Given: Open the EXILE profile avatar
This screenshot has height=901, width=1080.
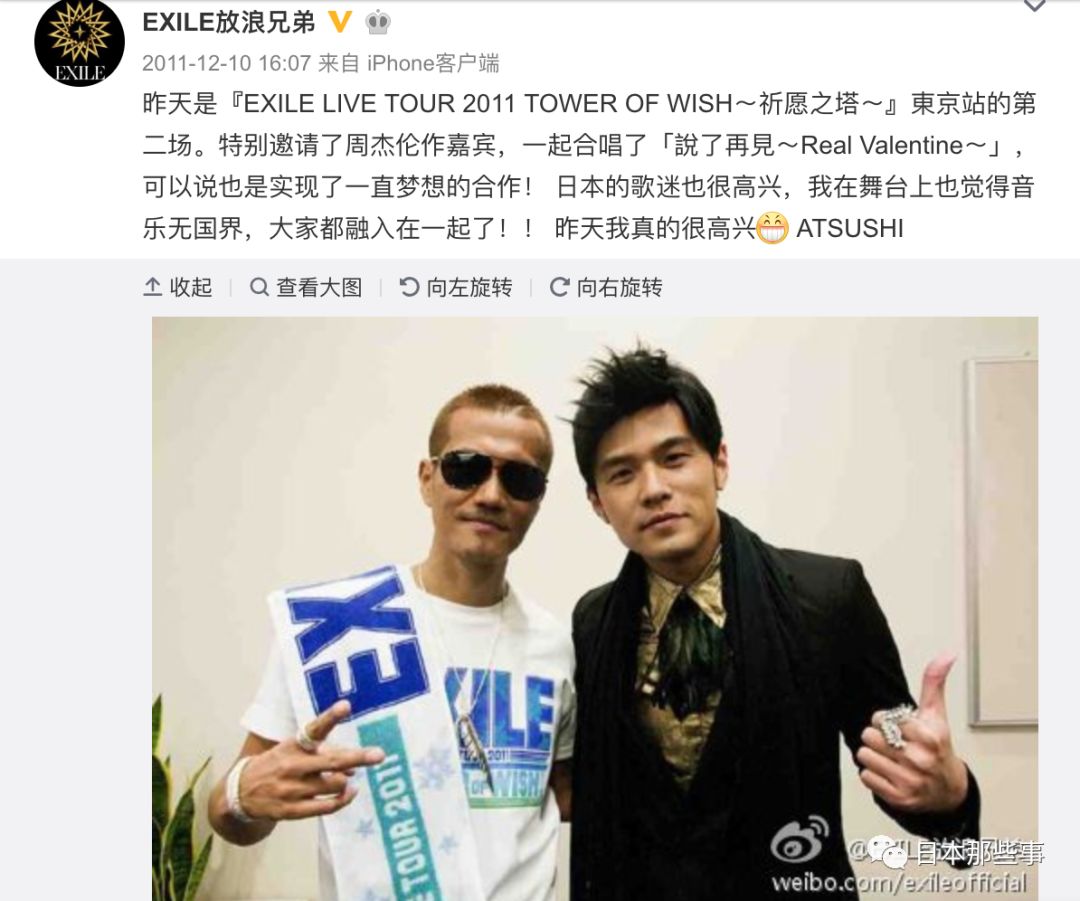Looking at the screenshot, I should [x=79, y=43].
